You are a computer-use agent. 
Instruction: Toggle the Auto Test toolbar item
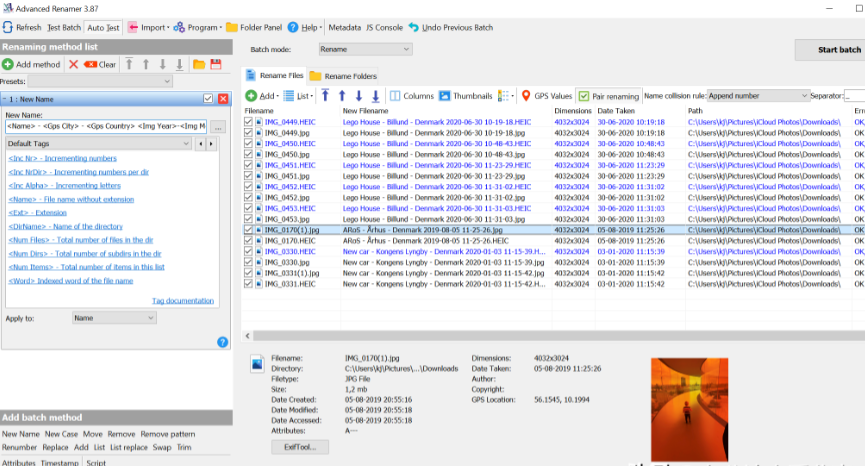pyautogui.click(x=103, y=28)
